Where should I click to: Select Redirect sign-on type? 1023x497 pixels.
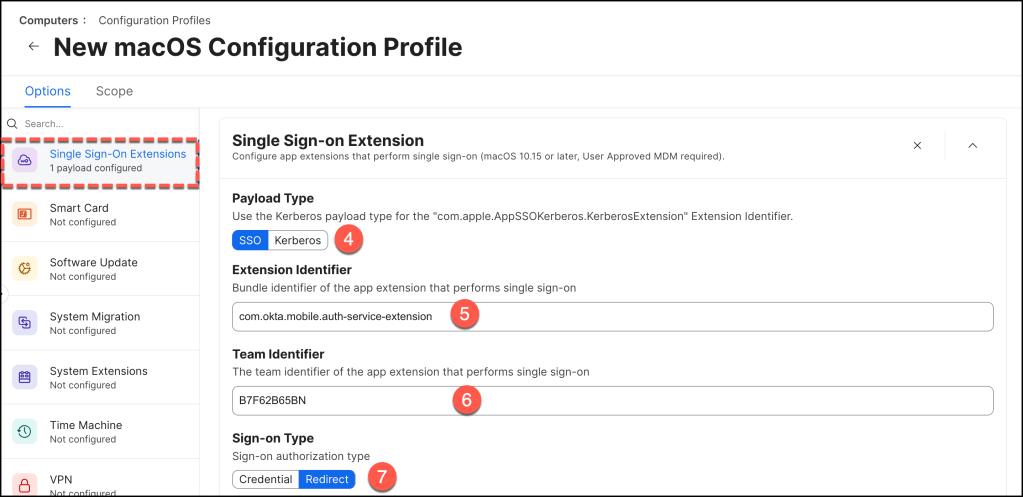pyautogui.click(x=327, y=479)
